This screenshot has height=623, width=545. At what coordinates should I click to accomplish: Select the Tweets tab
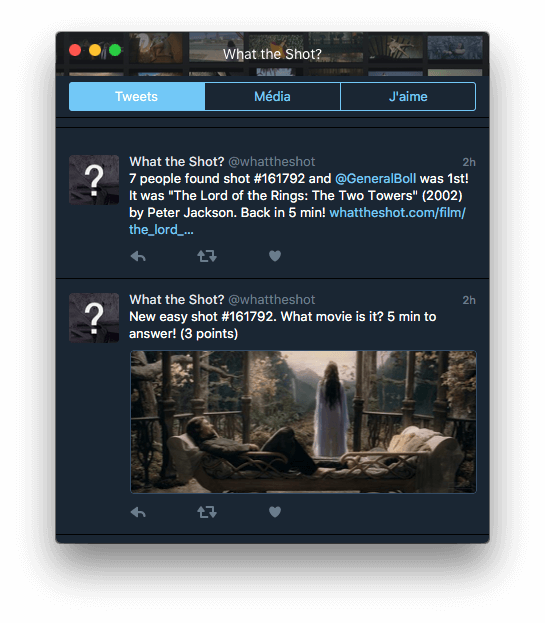coord(137,97)
